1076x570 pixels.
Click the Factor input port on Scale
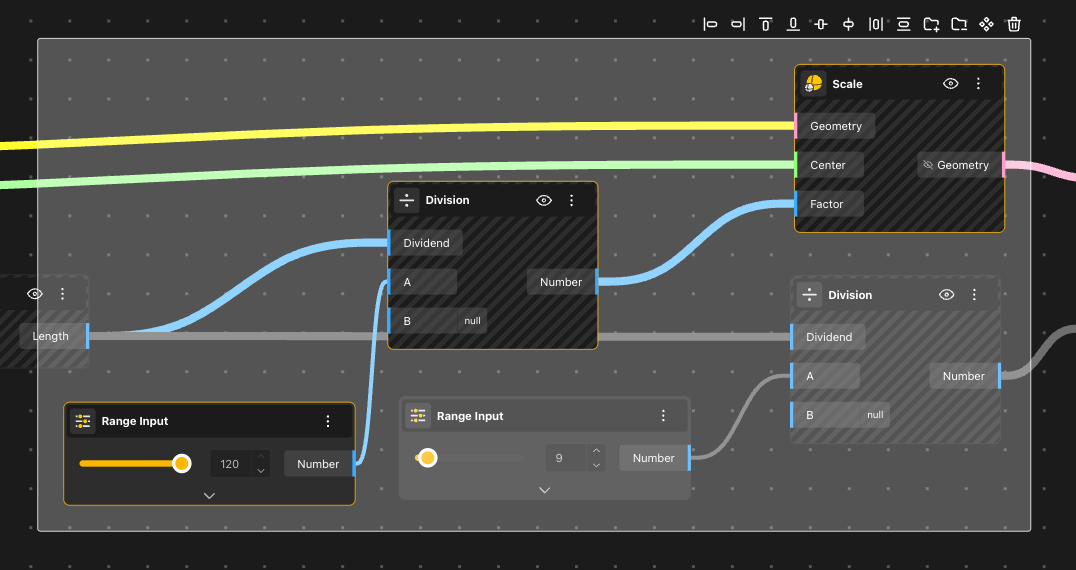(797, 204)
